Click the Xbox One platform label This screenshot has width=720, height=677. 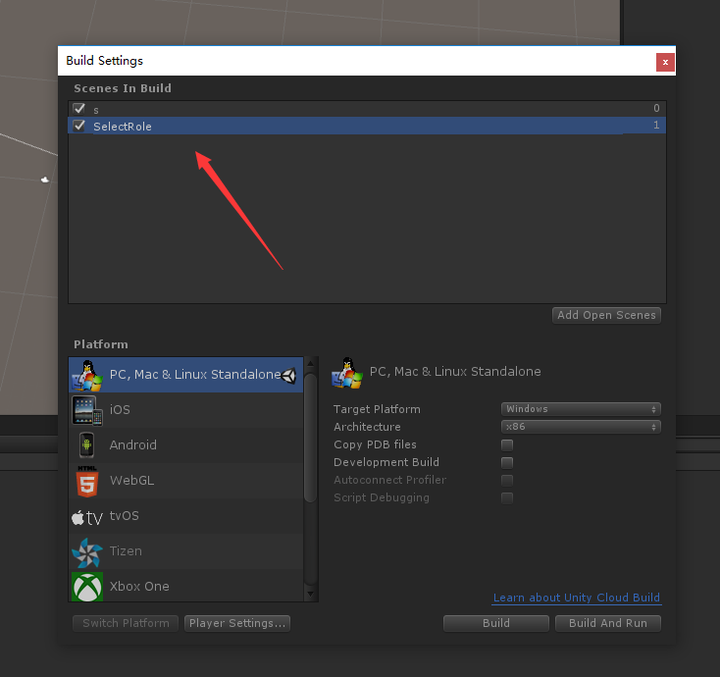(140, 587)
